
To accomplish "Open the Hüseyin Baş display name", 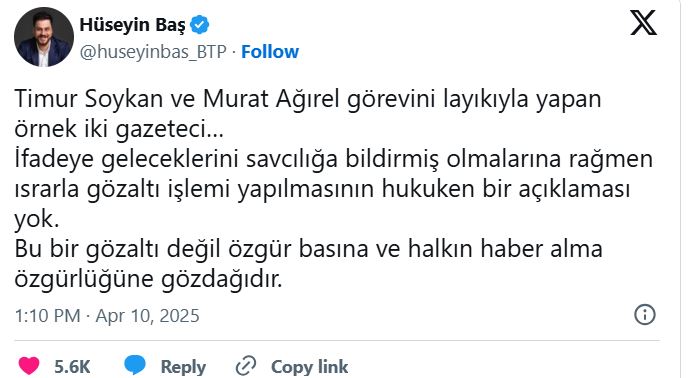I will point(132,25).
